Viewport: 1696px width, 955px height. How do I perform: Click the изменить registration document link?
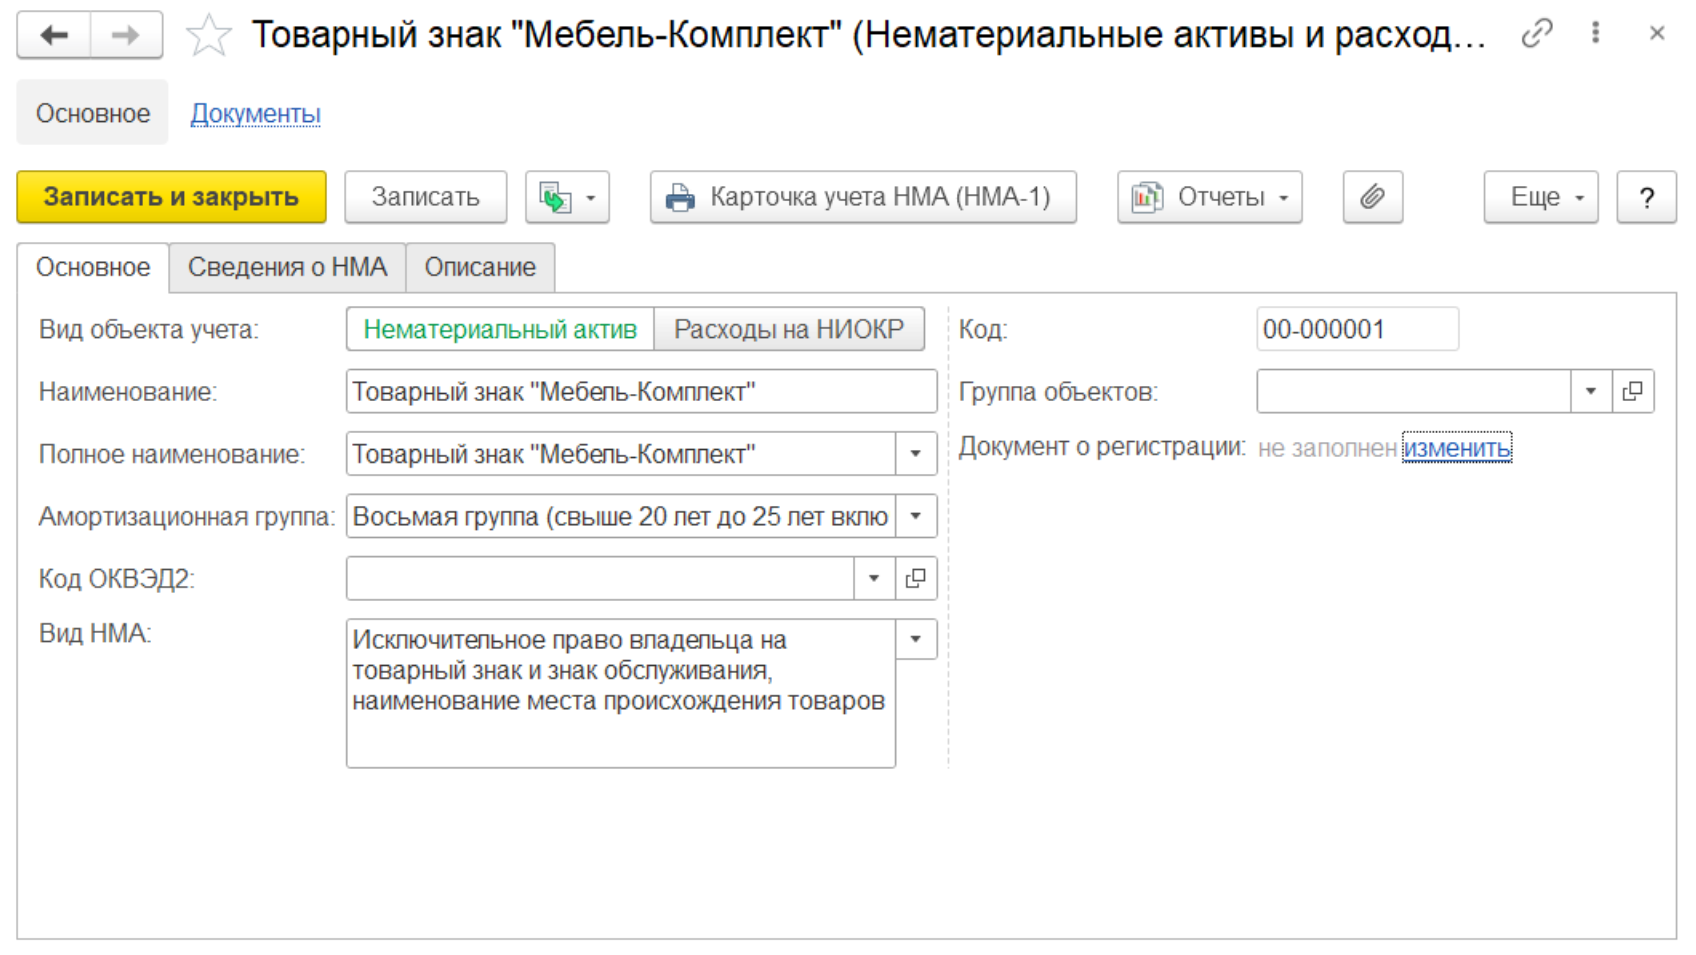click(x=1456, y=448)
